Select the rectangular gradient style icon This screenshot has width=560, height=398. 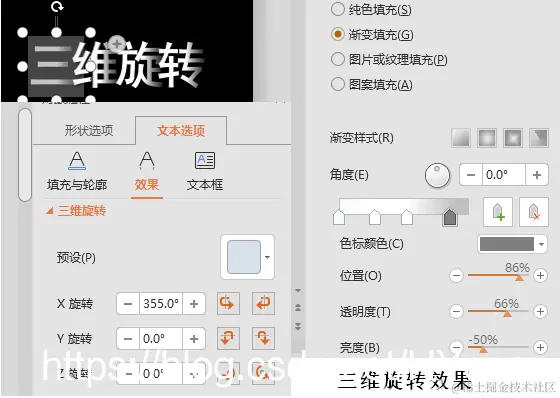pos(513,138)
